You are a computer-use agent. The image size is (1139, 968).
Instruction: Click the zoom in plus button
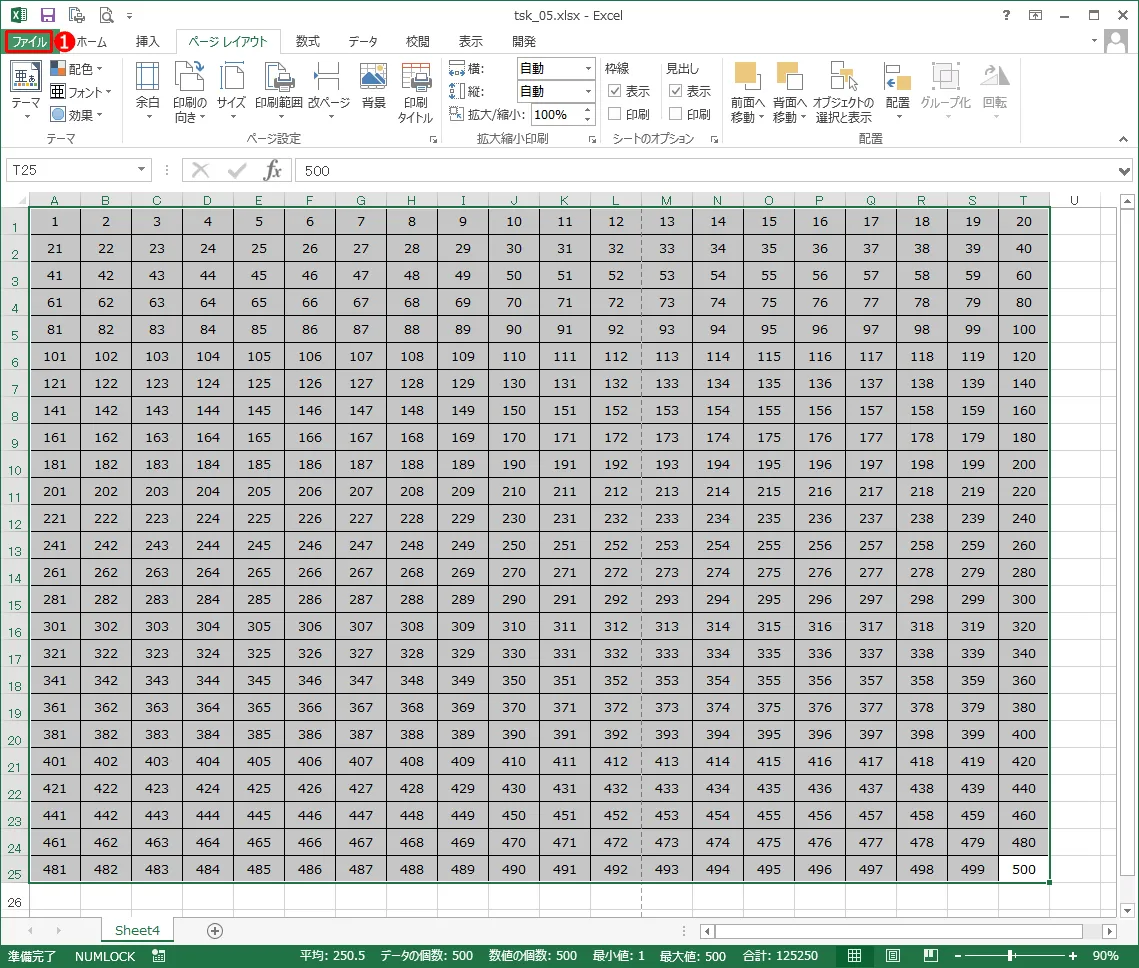(1072, 956)
